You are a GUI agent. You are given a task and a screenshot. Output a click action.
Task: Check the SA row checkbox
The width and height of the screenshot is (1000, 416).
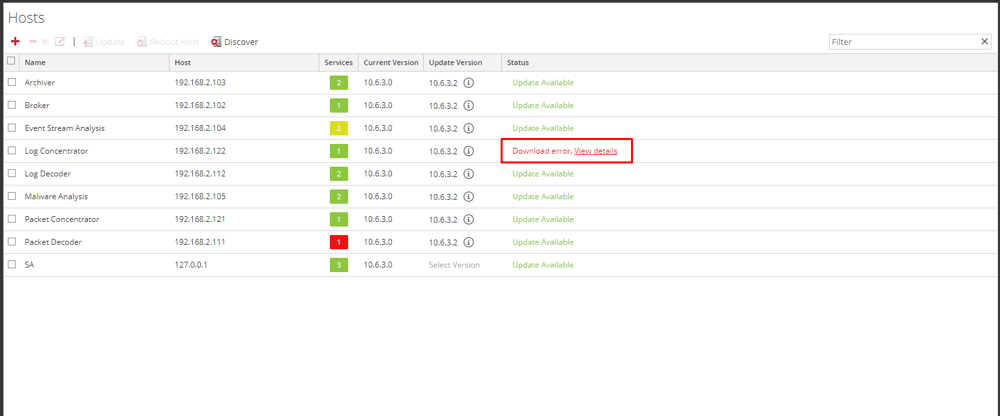click(11, 264)
